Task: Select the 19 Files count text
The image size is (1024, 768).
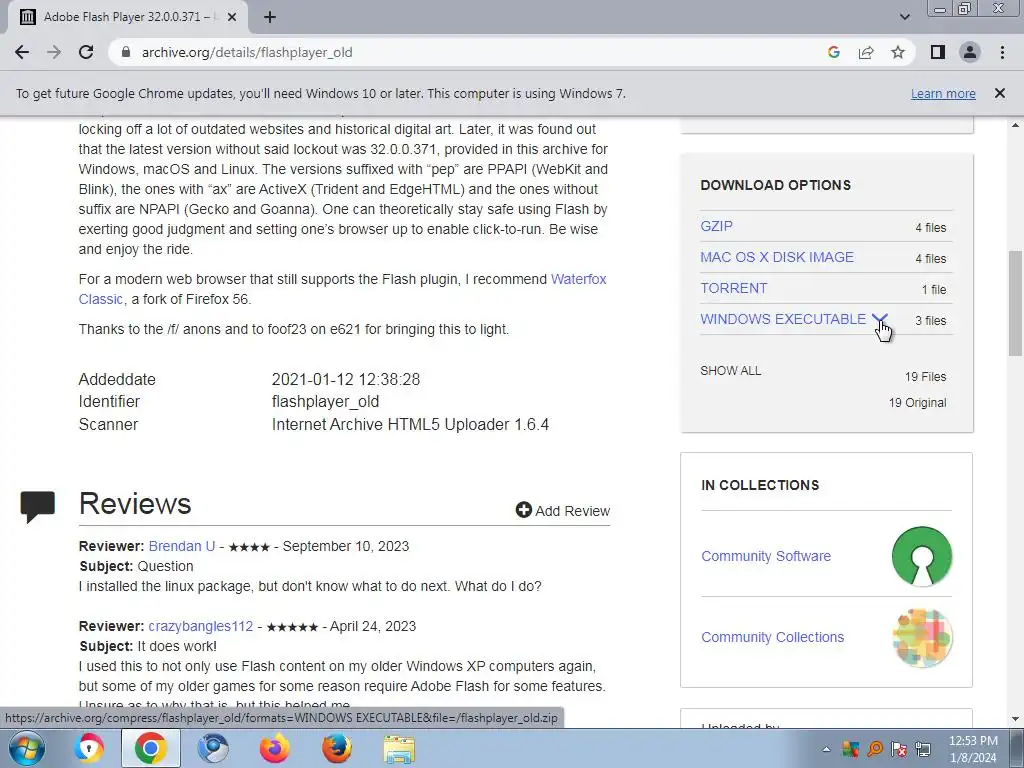Action: [925, 377]
